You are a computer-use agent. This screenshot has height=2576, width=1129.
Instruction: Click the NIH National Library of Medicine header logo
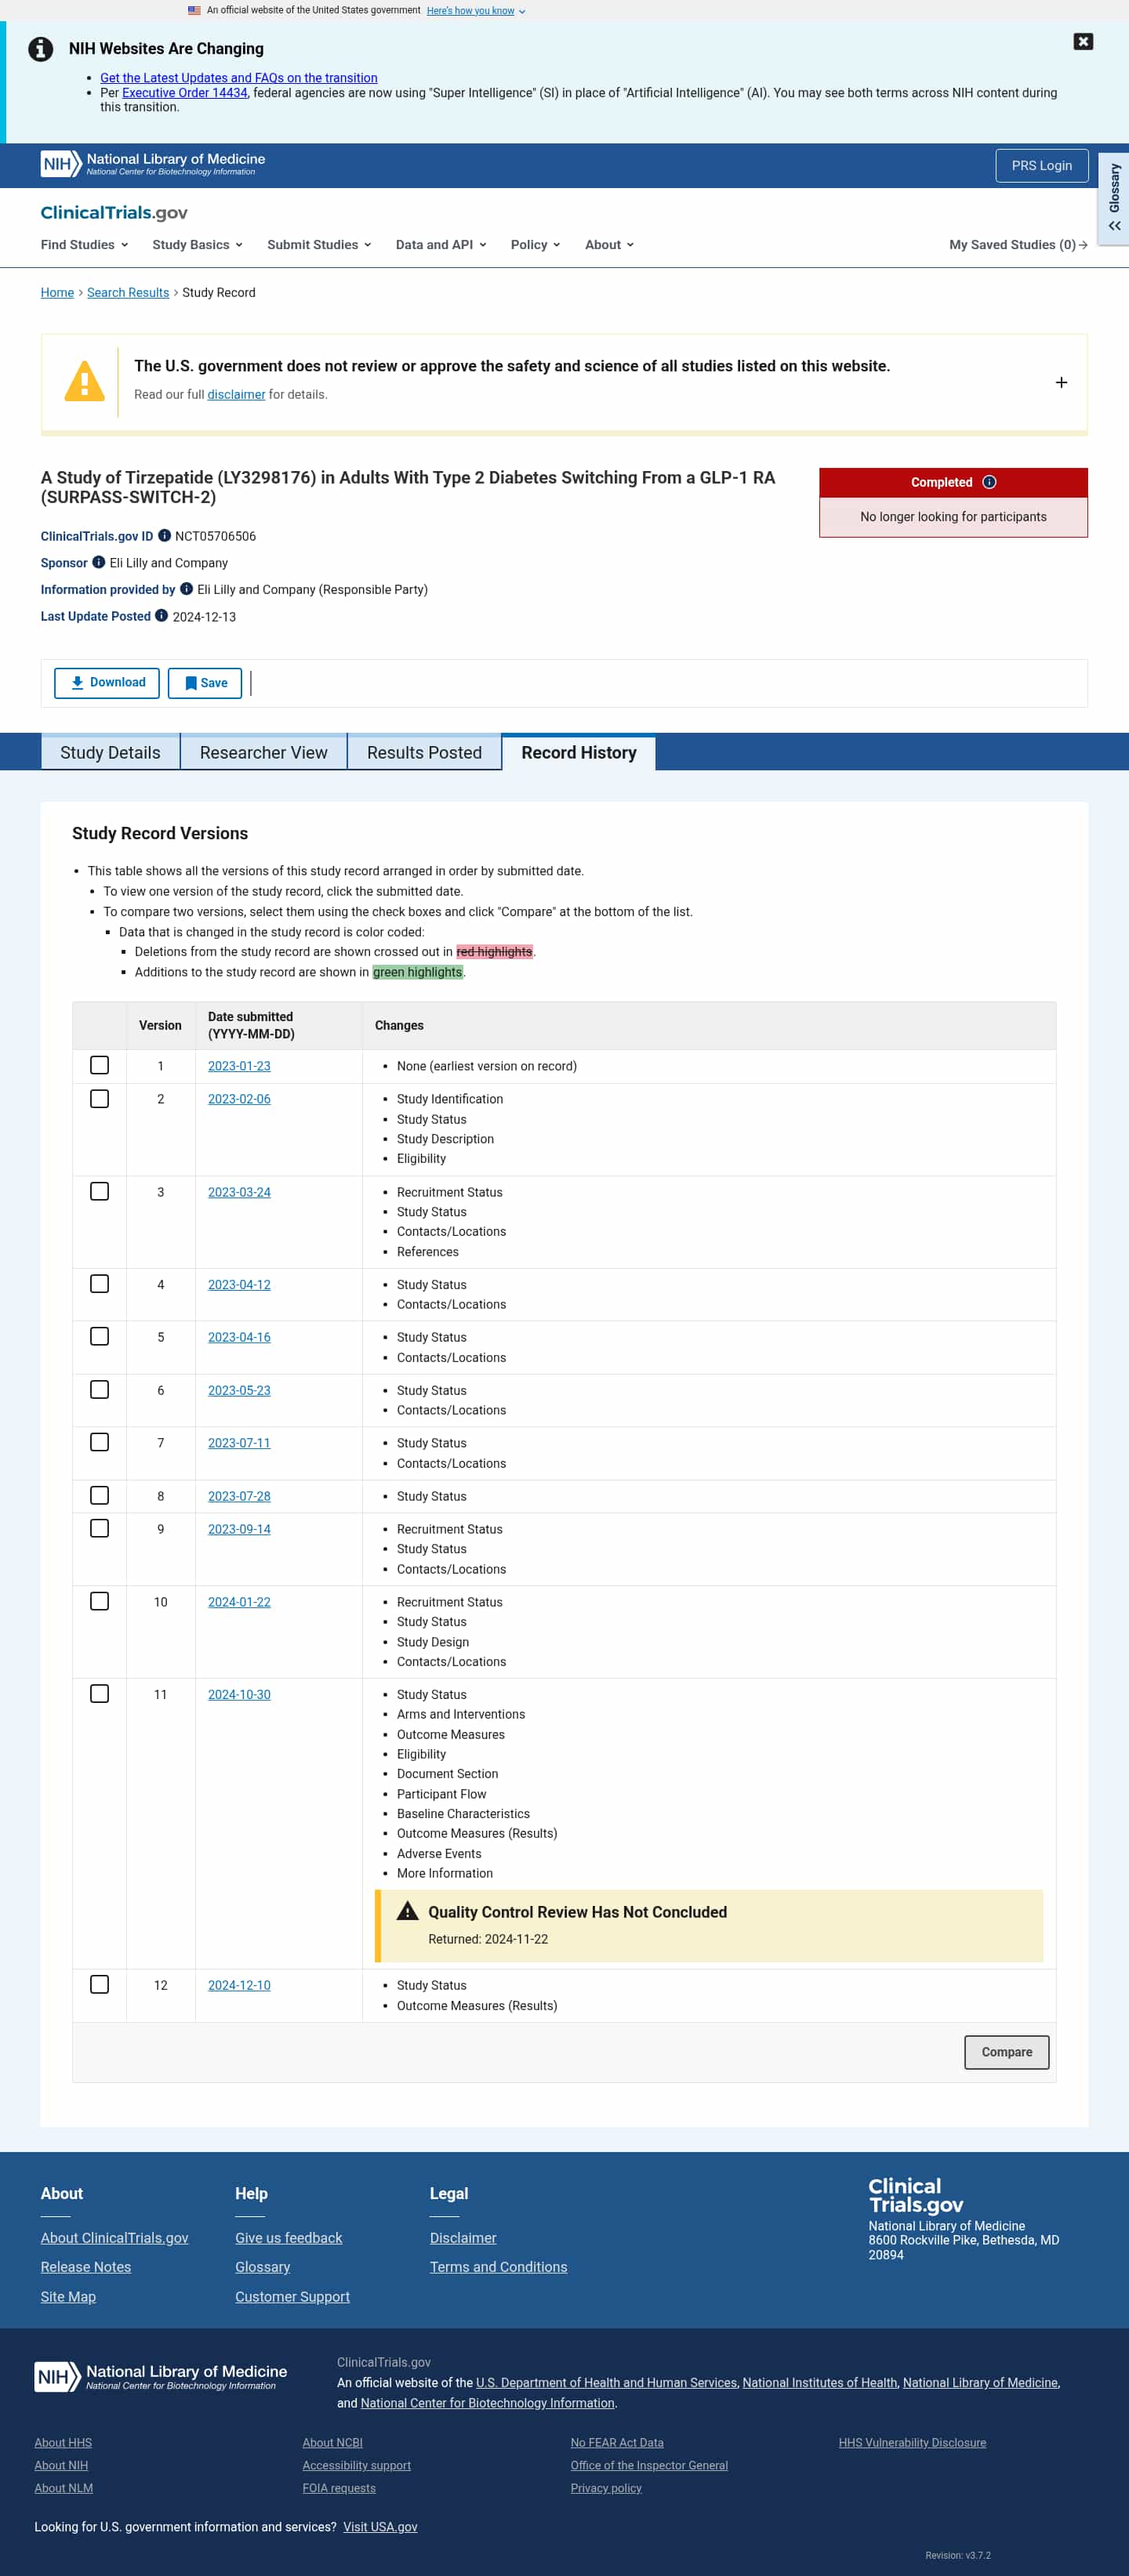tap(153, 164)
